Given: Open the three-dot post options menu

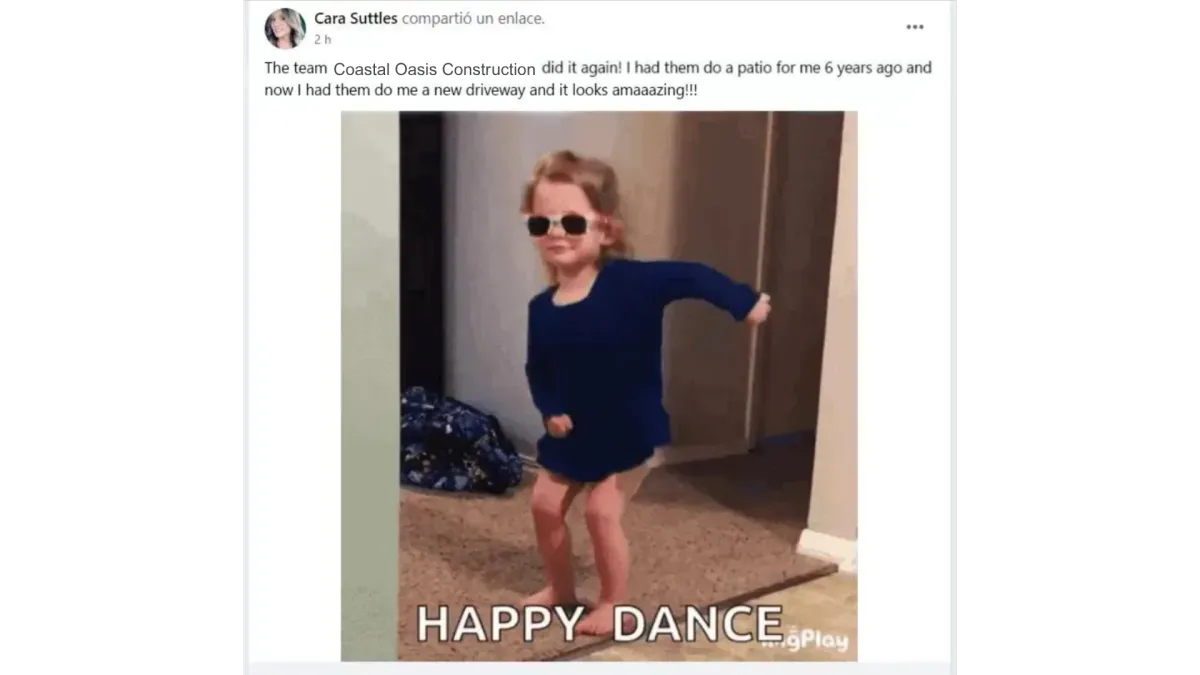Looking at the screenshot, I should pyautogui.click(x=914, y=27).
